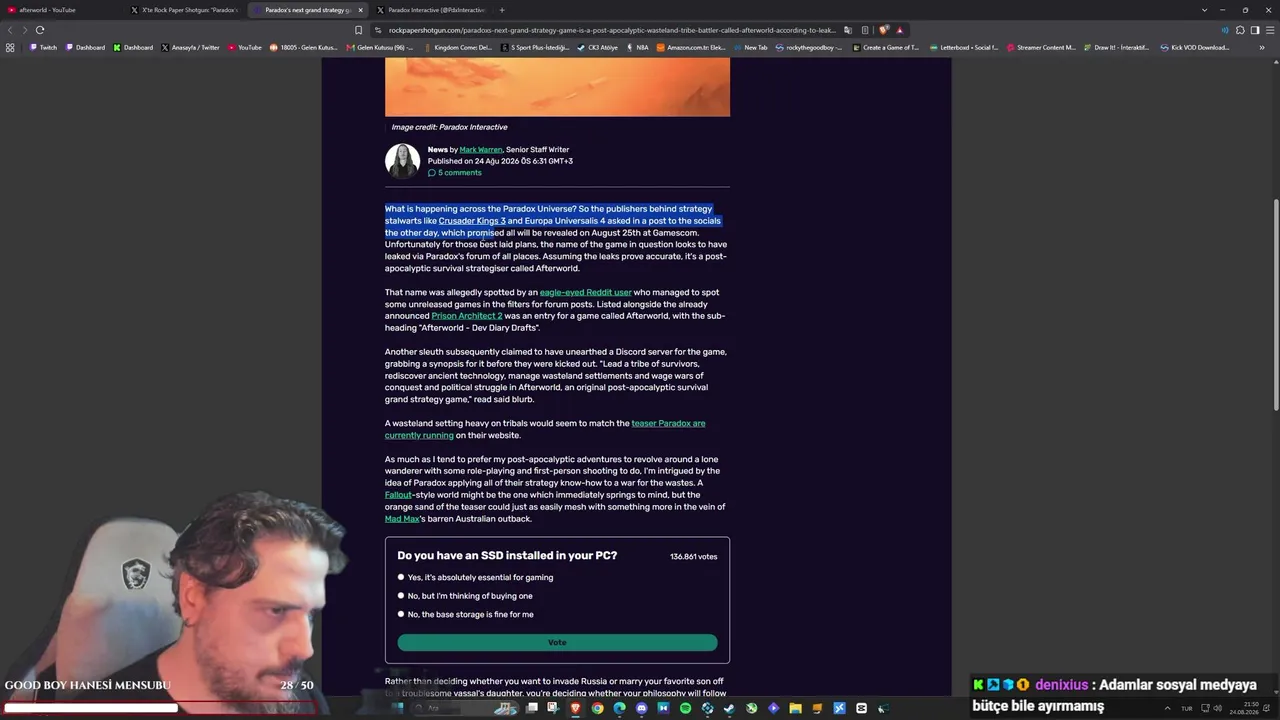Switch to the 'X'te Rock Paper Shotgun' tab
Image resolution: width=1280 pixels, height=720 pixels.
(185, 10)
